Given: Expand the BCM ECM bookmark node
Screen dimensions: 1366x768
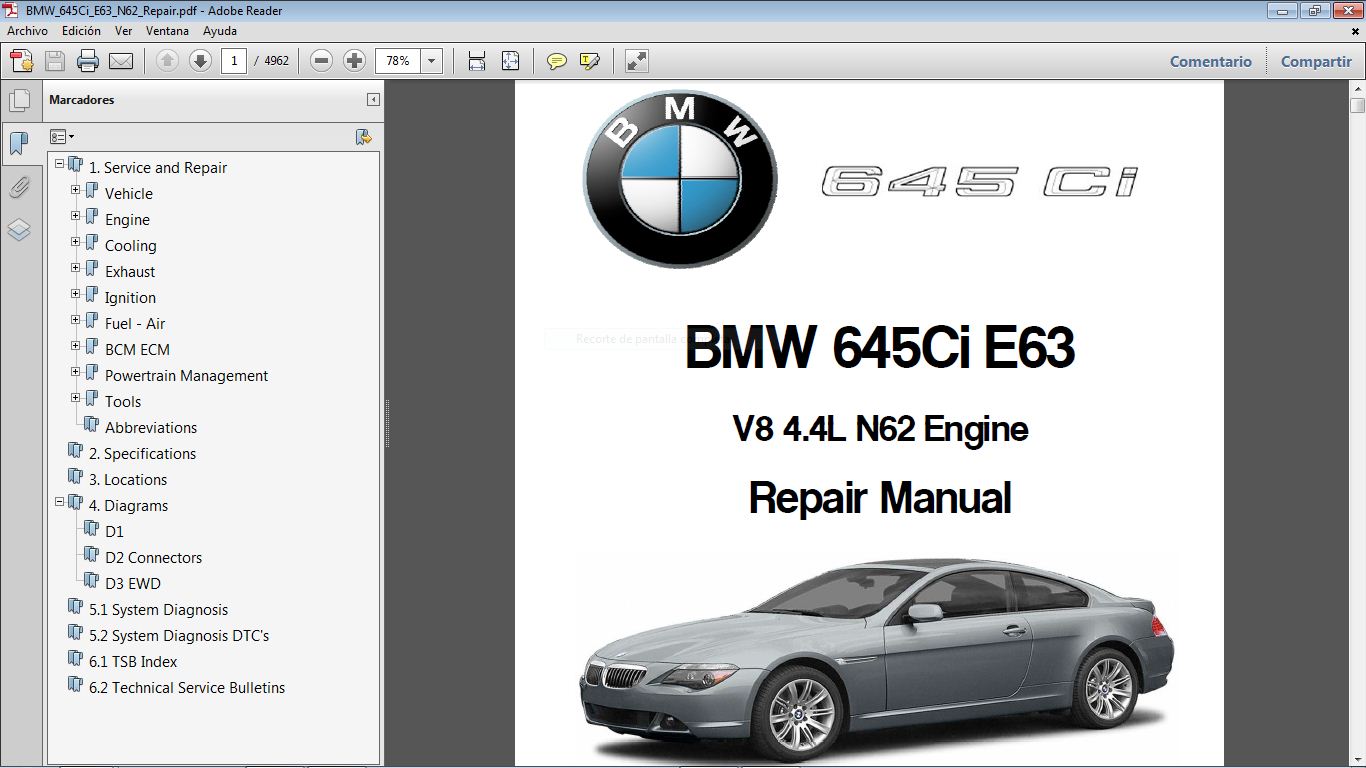Looking at the screenshot, I should coord(76,345).
